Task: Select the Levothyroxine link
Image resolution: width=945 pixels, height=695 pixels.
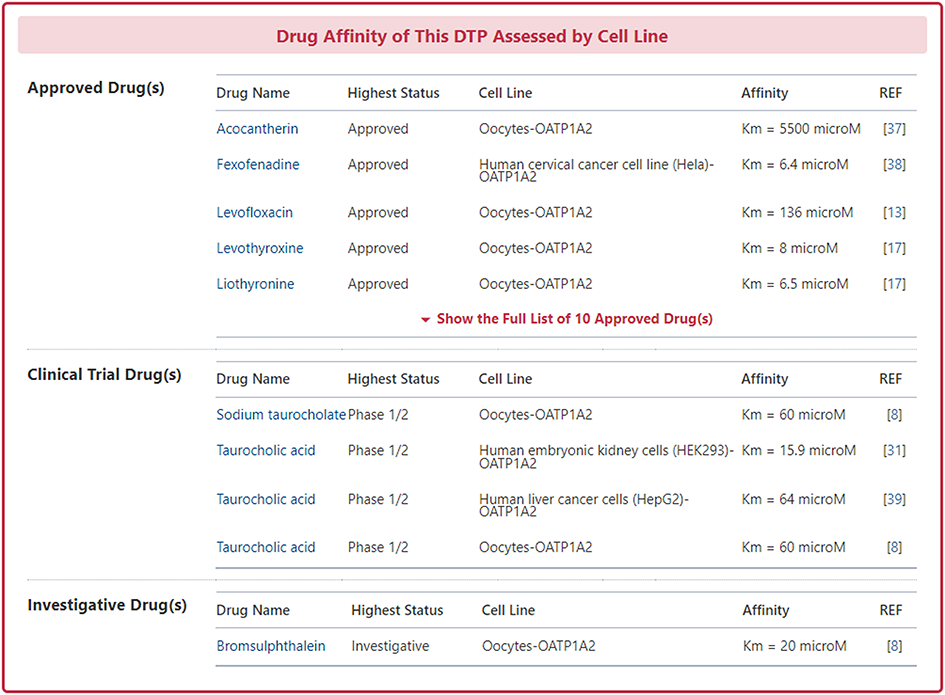Action: pyautogui.click(x=260, y=249)
